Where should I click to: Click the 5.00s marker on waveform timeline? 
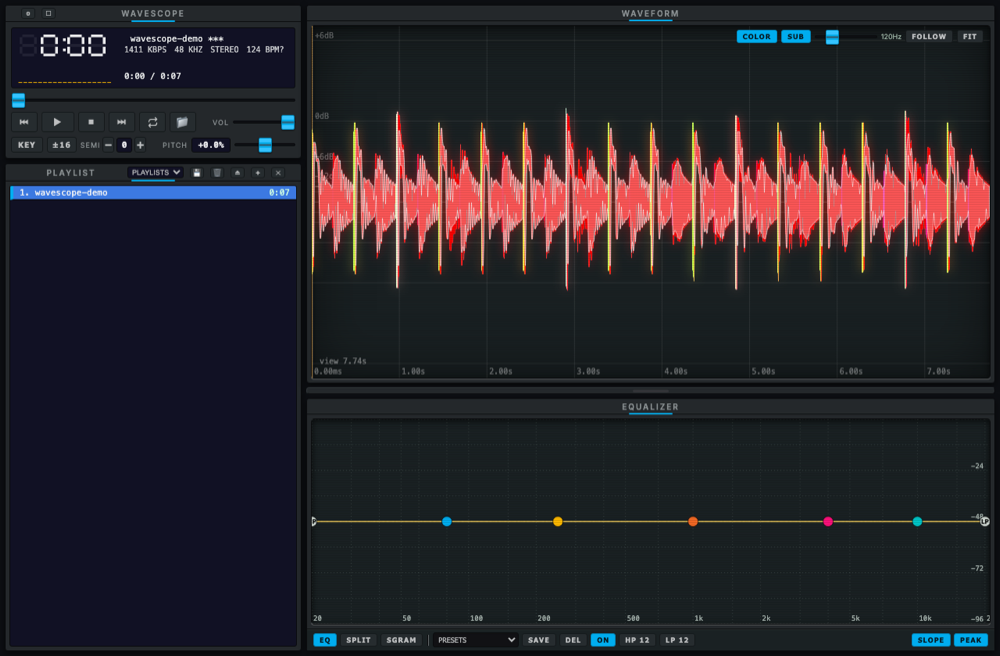pos(763,371)
